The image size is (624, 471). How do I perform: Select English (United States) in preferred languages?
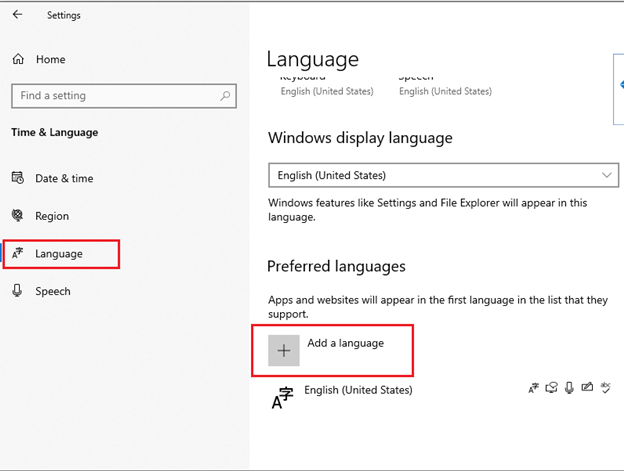point(358,390)
